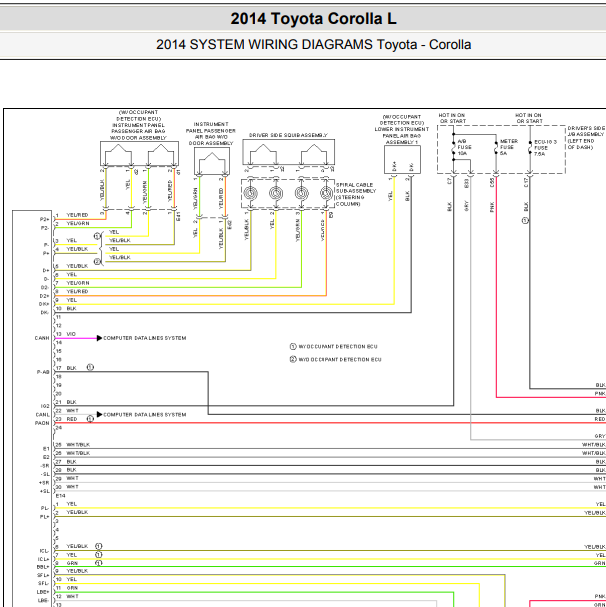
Task: Click the "BBL+" terminal label
Action: point(43,568)
